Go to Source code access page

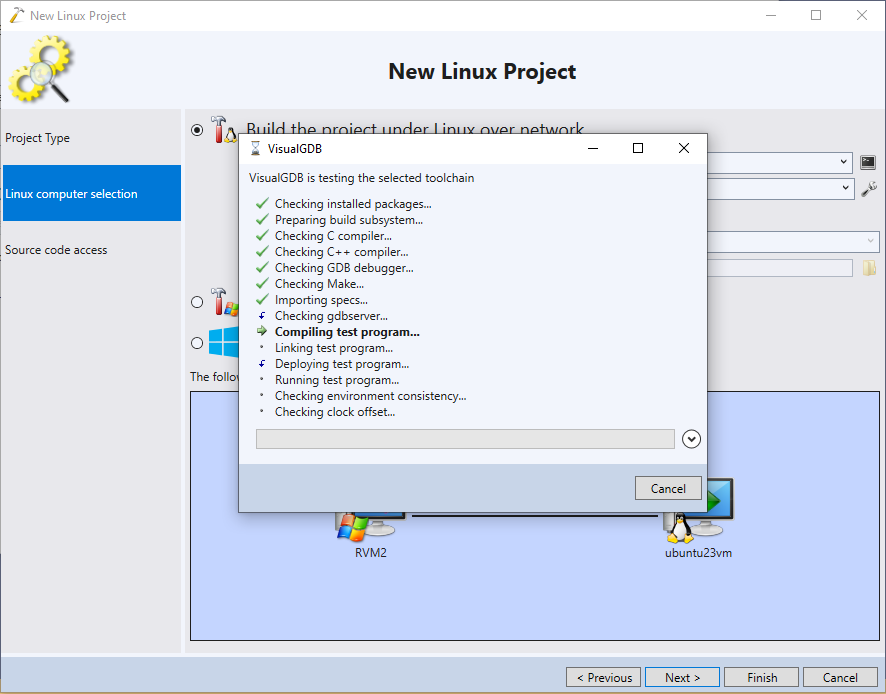pos(92,250)
